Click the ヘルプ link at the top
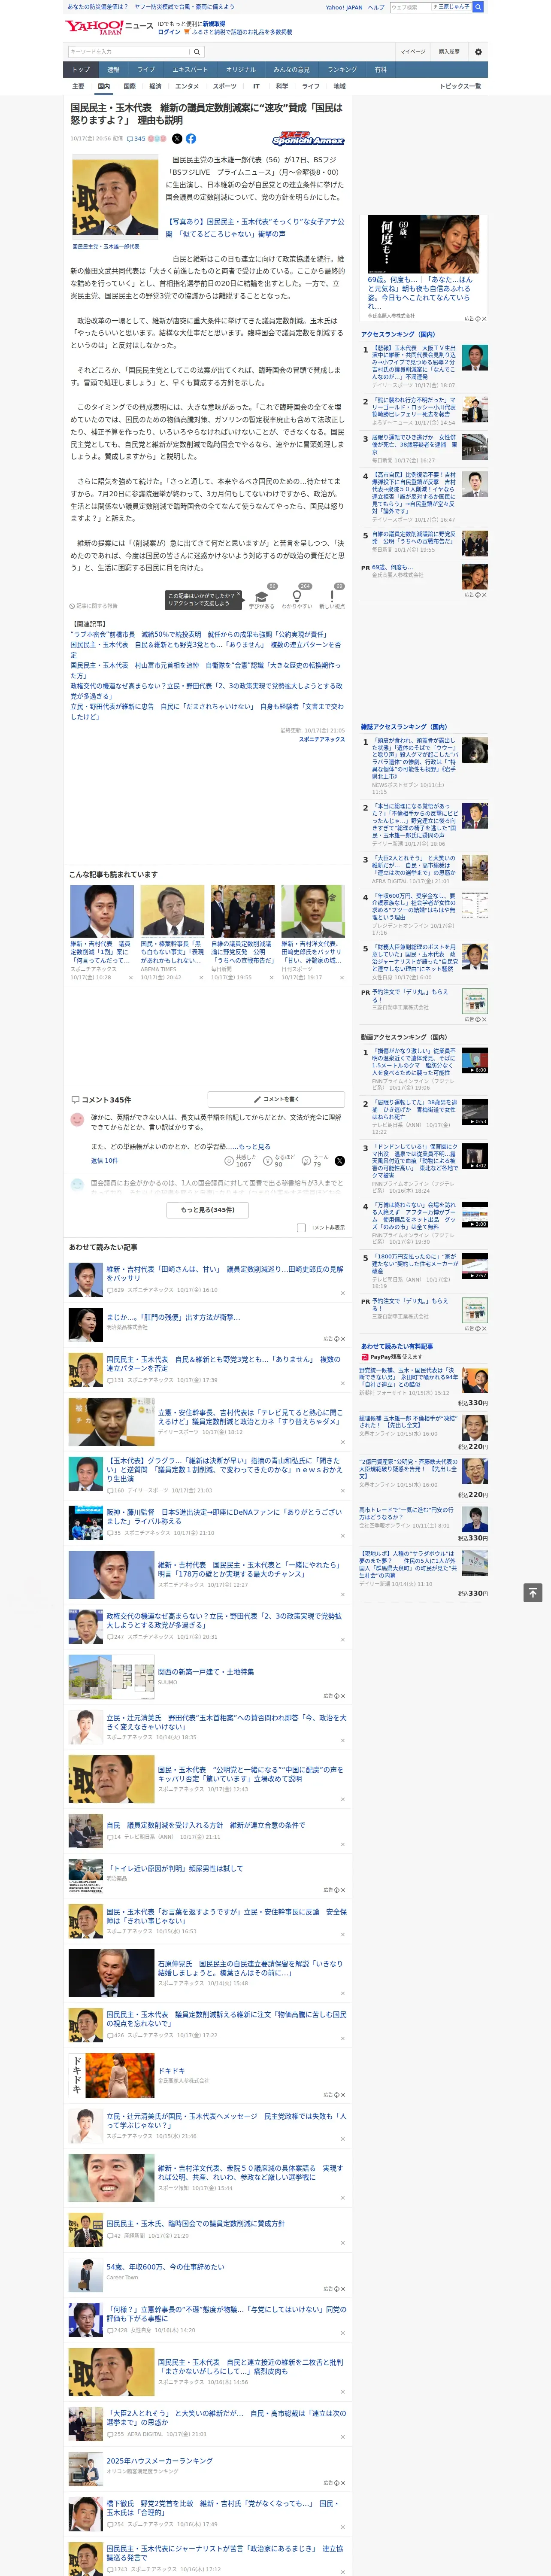This screenshot has width=551, height=2576. tap(376, 7)
